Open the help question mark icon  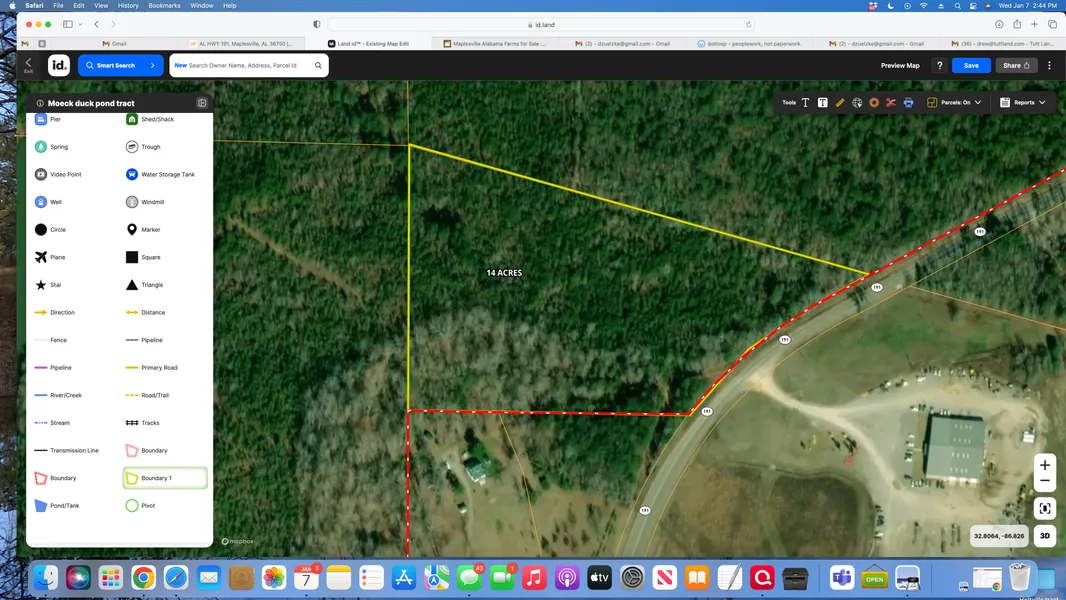point(939,65)
